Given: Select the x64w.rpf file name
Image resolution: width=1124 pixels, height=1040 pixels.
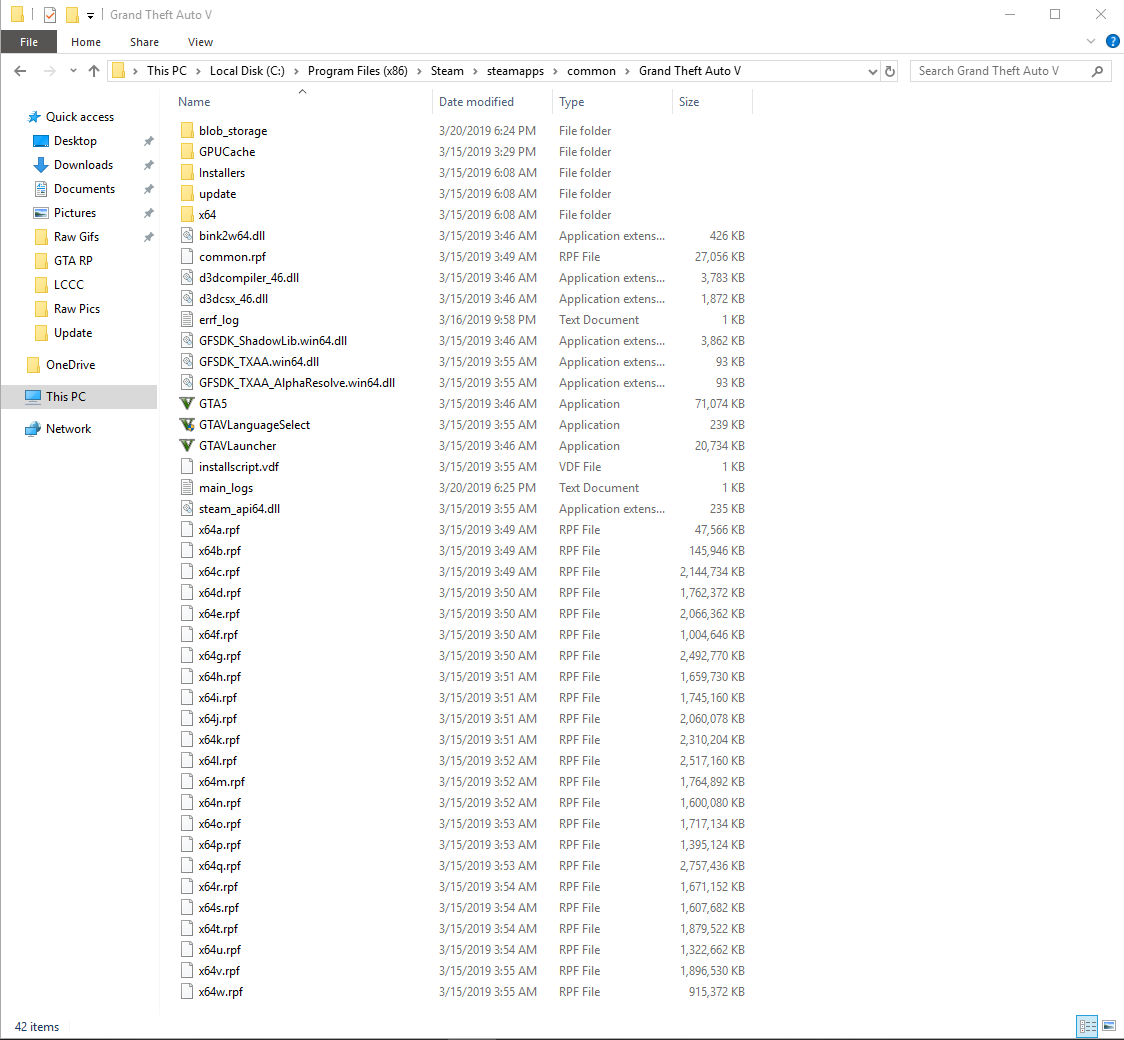Looking at the screenshot, I should (x=221, y=992).
